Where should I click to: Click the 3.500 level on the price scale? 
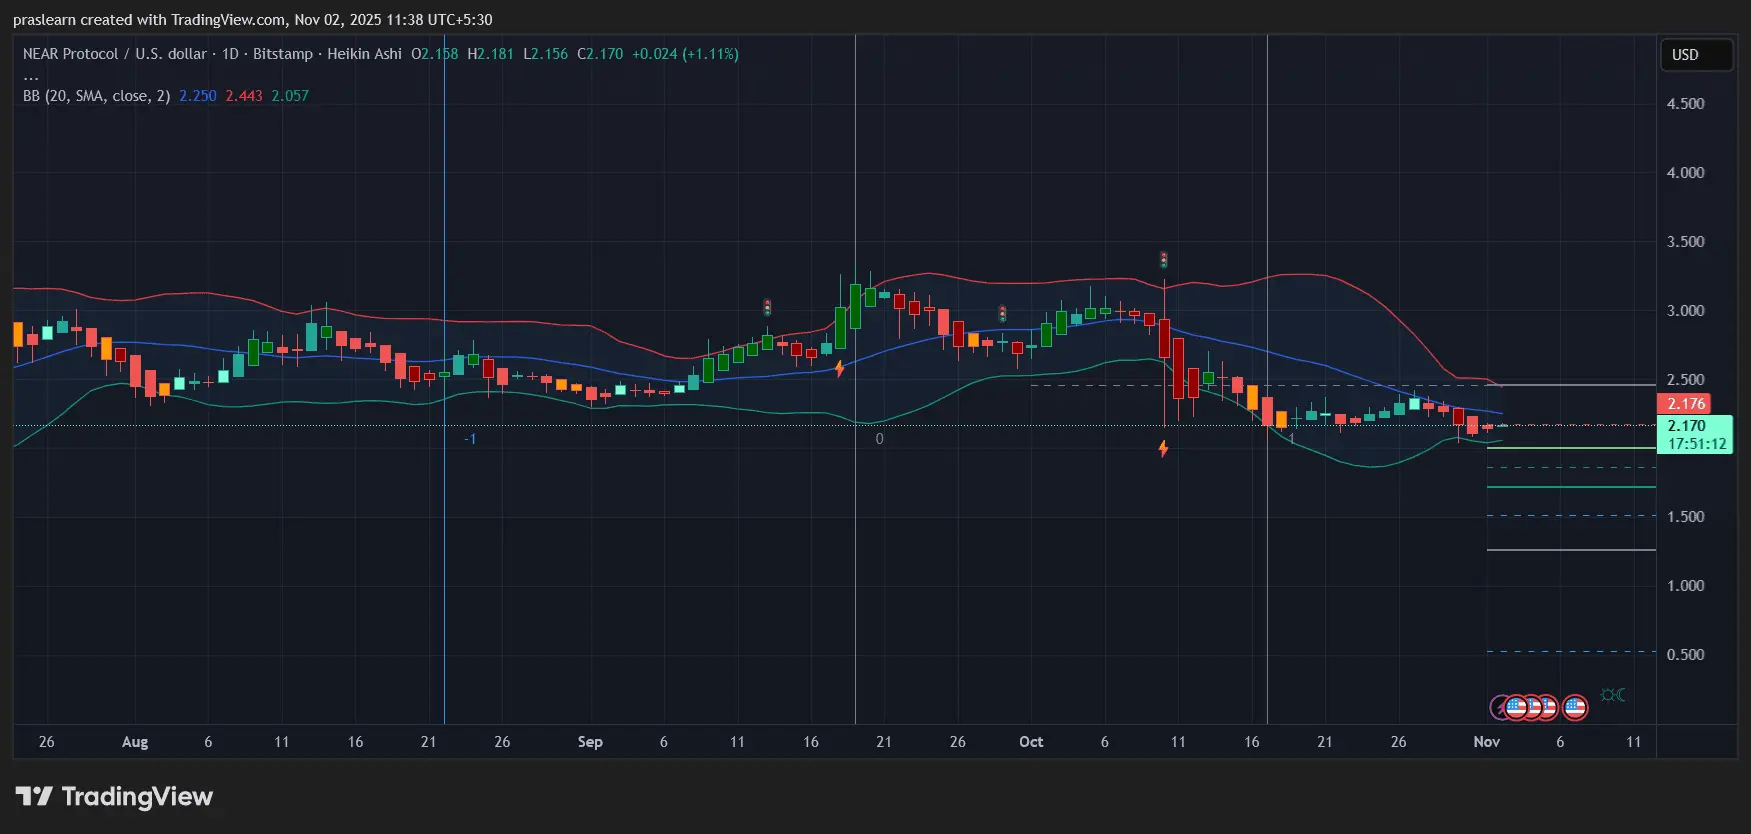coord(1685,242)
